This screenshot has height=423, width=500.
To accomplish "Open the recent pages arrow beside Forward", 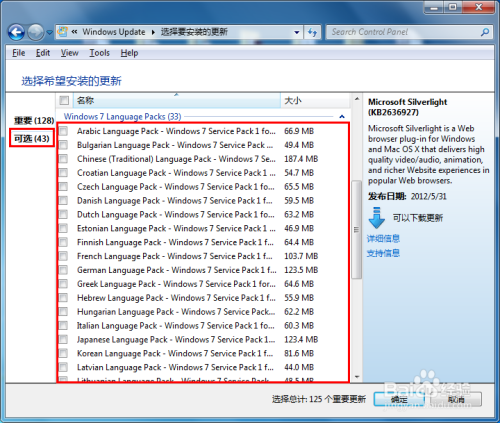I will coord(50,33).
